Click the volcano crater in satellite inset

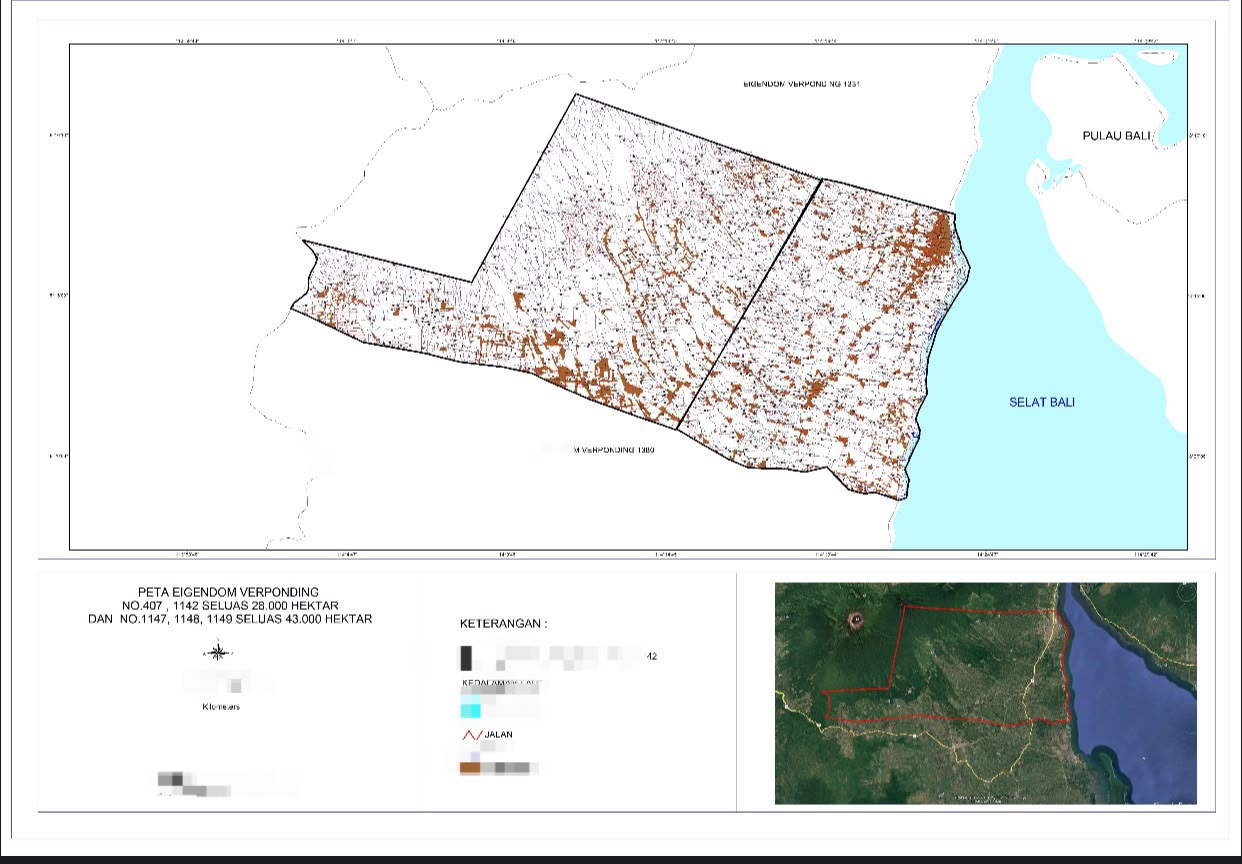pyautogui.click(x=855, y=620)
